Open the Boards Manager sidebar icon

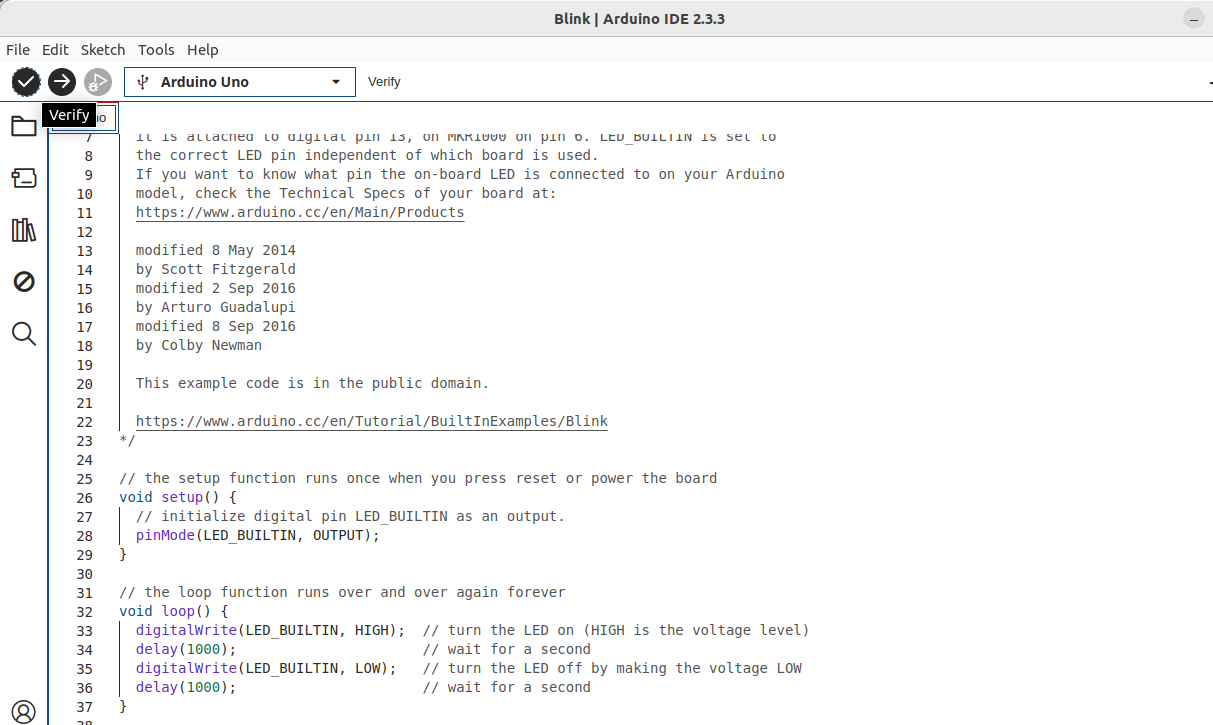pos(24,178)
